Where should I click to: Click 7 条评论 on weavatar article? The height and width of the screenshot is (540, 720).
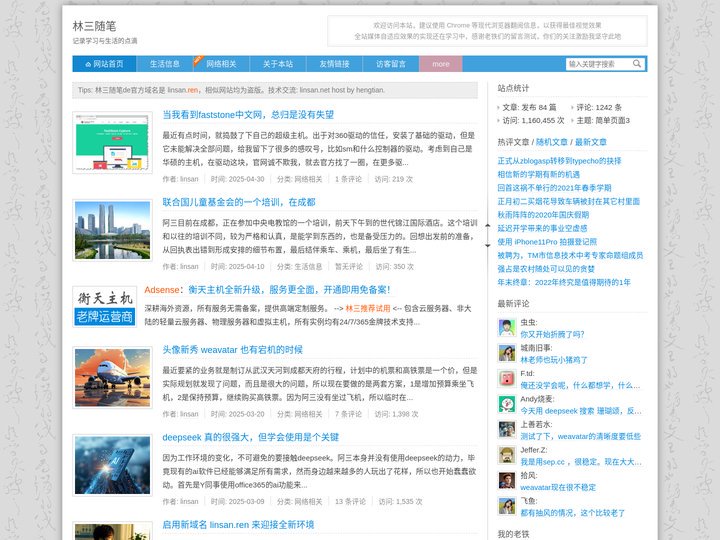(348, 414)
